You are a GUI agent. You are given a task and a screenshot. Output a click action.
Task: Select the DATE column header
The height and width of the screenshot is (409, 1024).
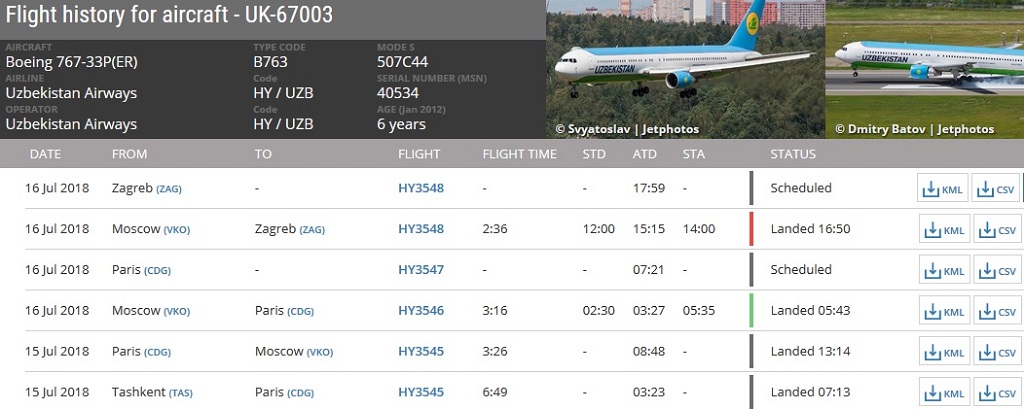pos(45,154)
